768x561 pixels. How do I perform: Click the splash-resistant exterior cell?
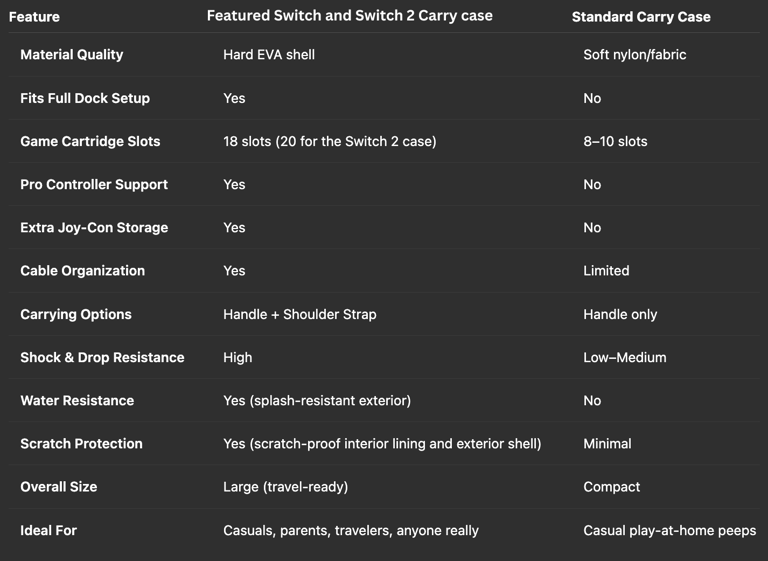[317, 400]
